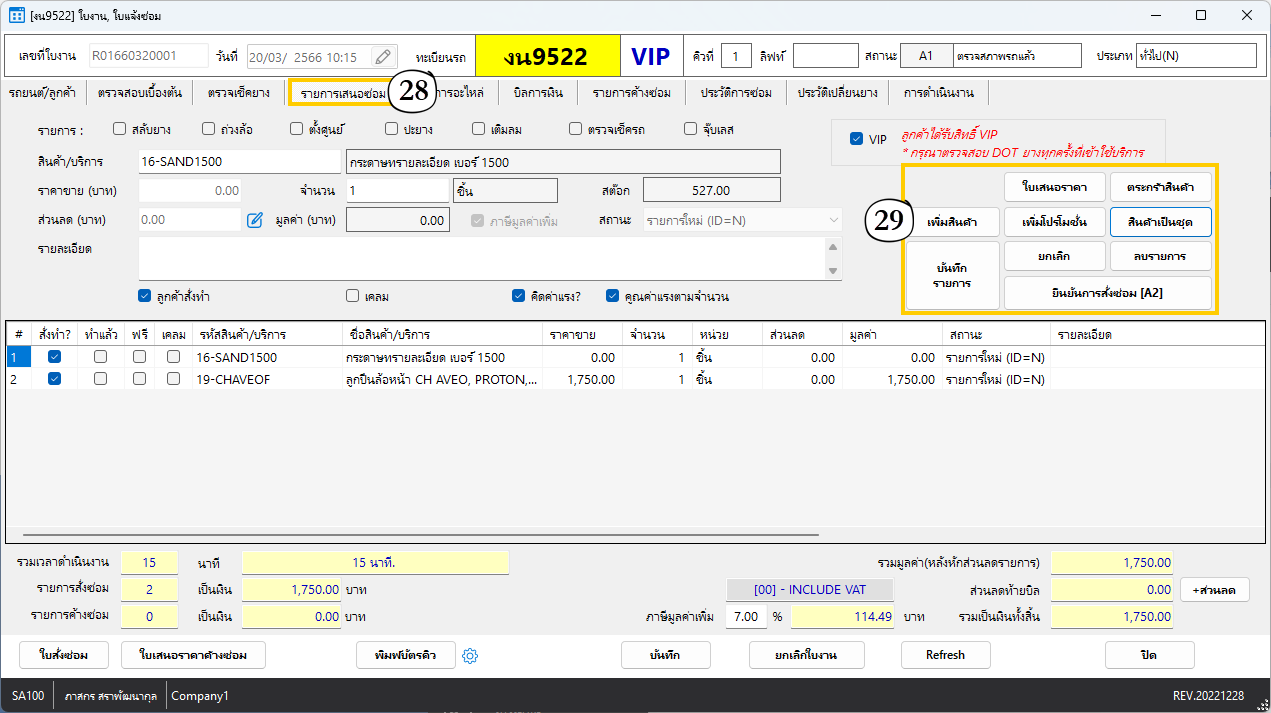
Task: Tick the สลับยาง checkbox
Action: (x=120, y=129)
